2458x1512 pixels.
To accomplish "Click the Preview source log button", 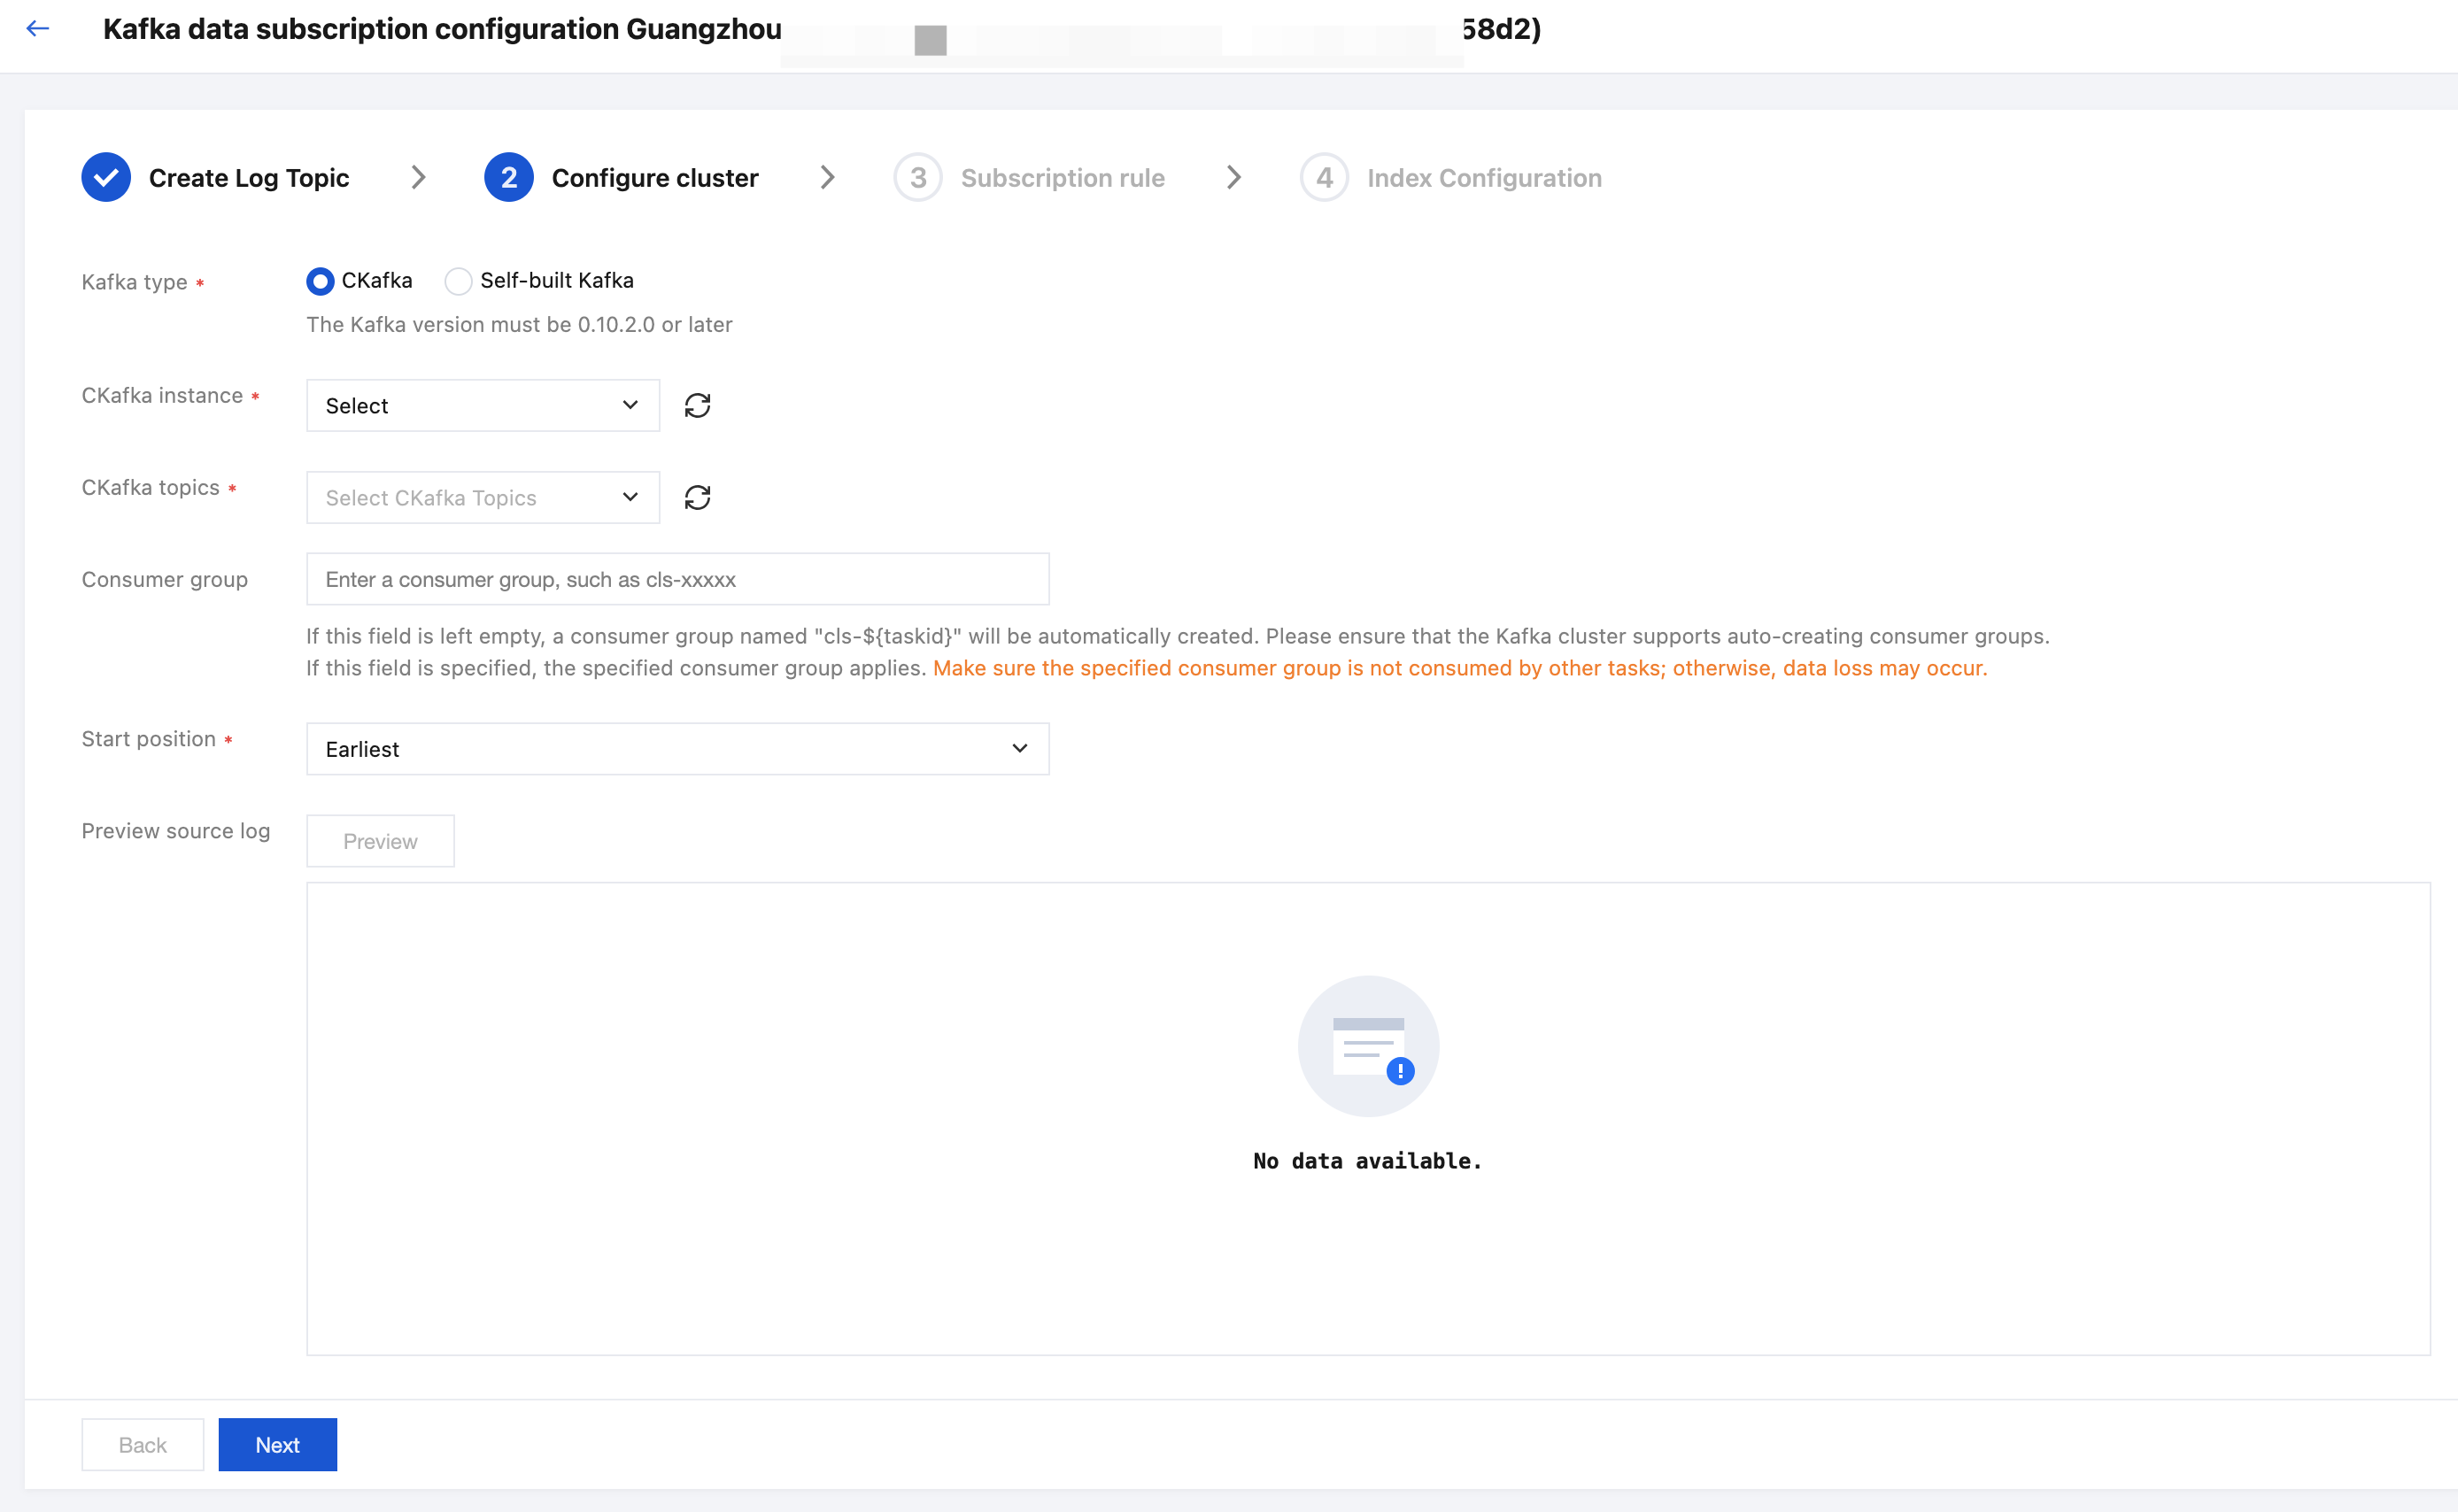I will click(380, 841).
